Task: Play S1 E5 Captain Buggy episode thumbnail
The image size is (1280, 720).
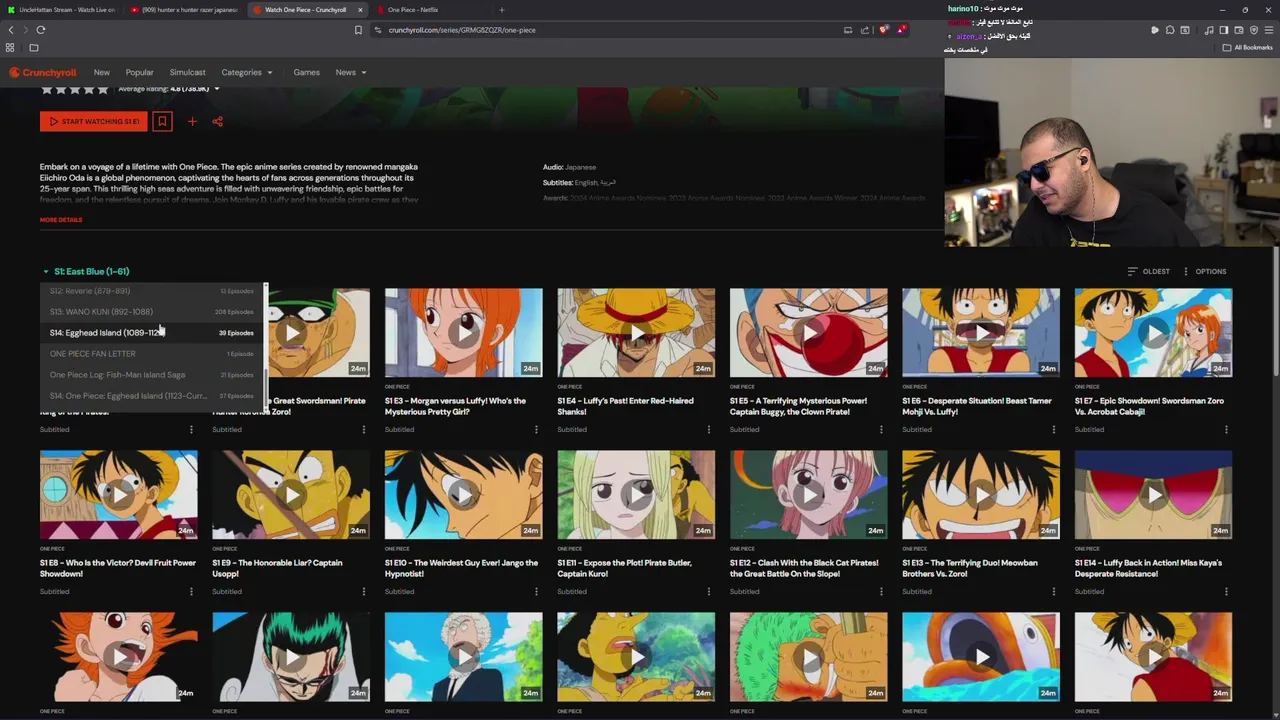Action: pyautogui.click(x=808, y=333)
